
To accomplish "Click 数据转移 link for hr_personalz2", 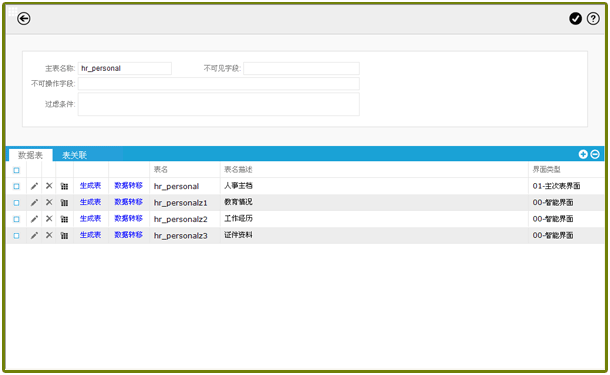I will 128,219.
